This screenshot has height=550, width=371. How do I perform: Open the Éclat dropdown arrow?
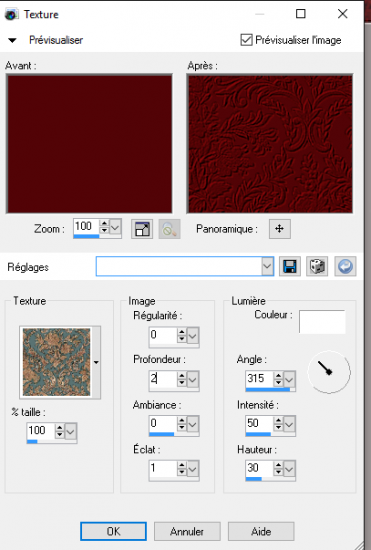[192, 469]
